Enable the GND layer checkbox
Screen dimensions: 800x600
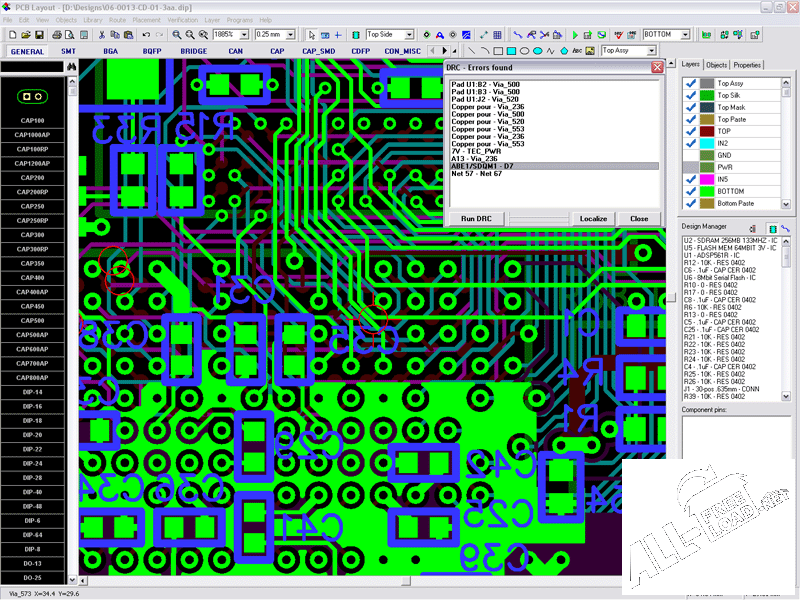point(690,155)
